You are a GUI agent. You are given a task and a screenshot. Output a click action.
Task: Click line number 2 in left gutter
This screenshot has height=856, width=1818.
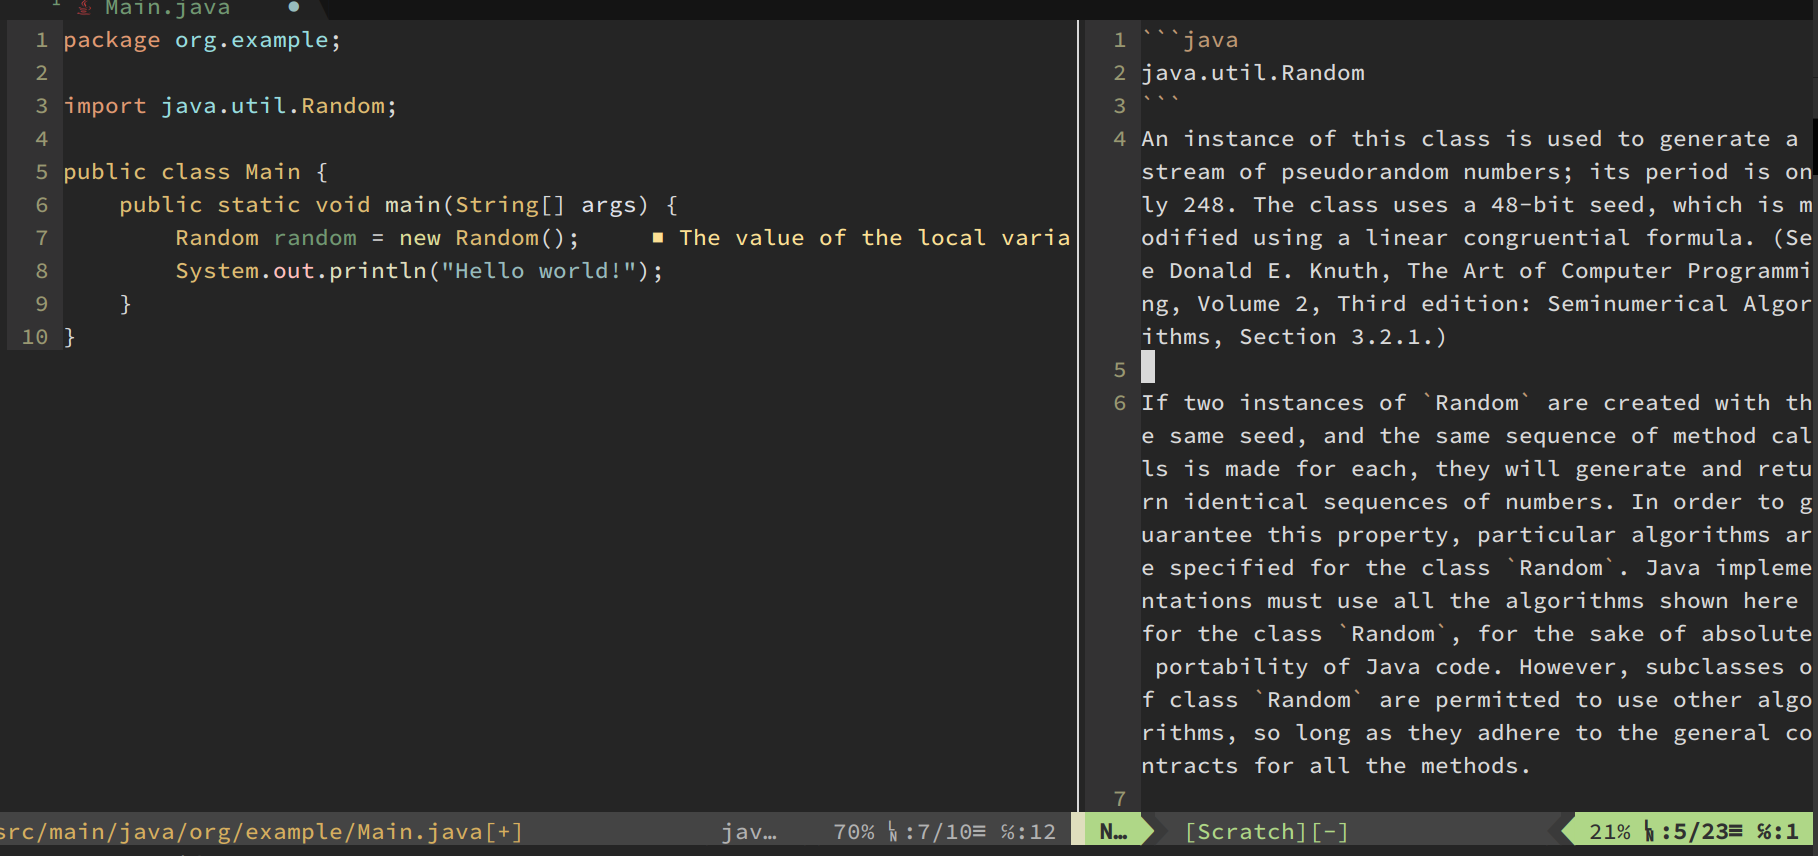pos(42,73)
